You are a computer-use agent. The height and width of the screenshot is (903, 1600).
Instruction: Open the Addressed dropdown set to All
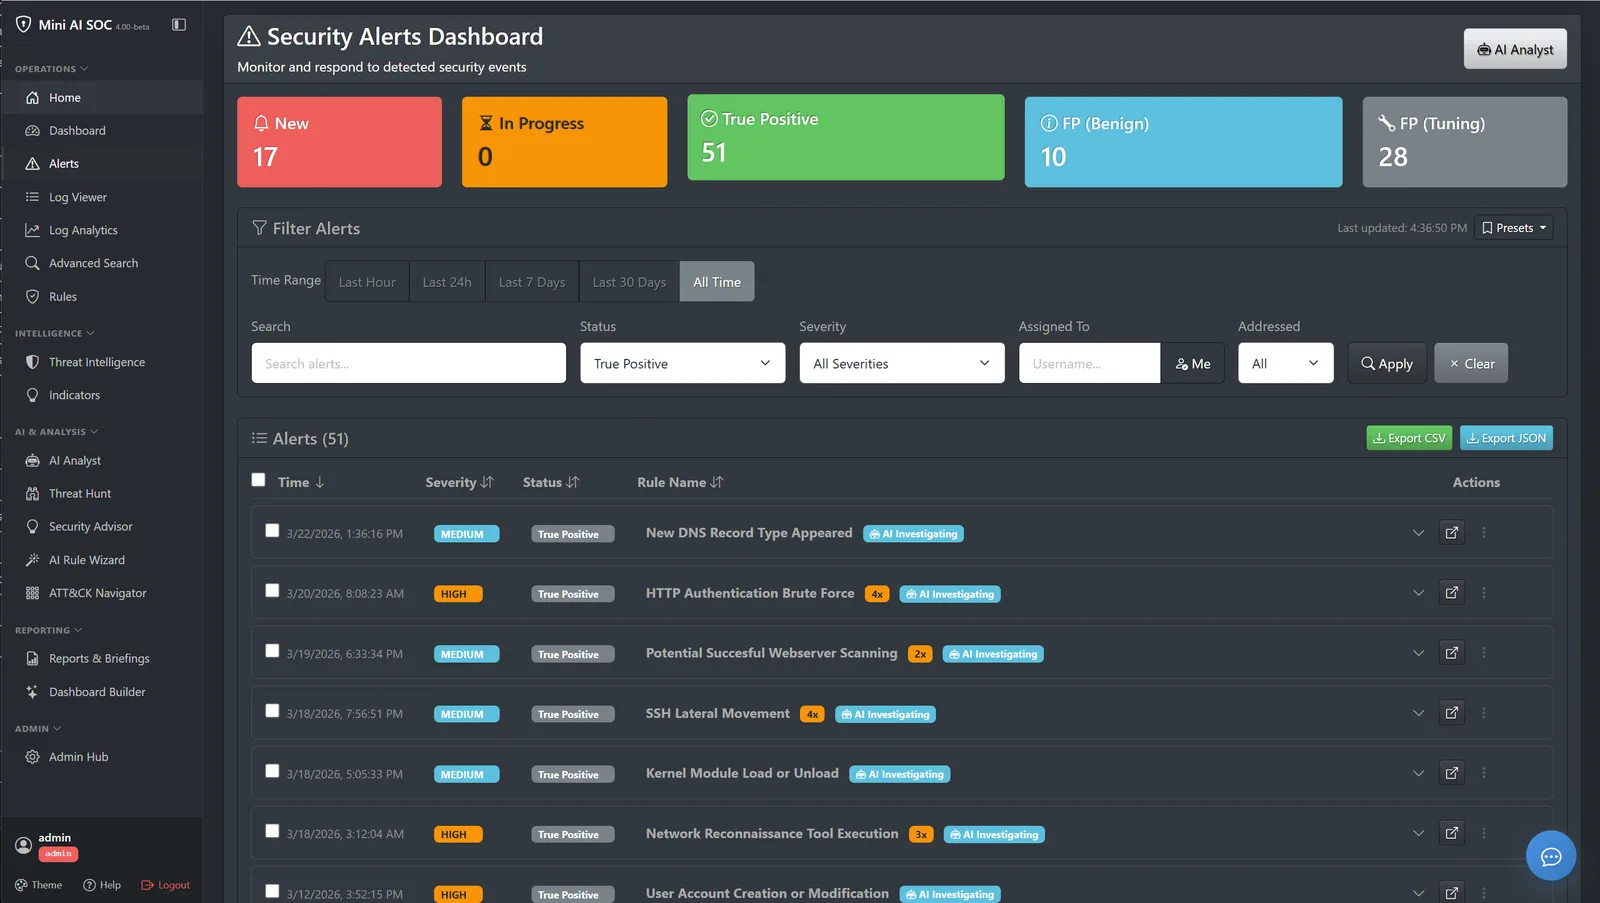click(1286, 363)
